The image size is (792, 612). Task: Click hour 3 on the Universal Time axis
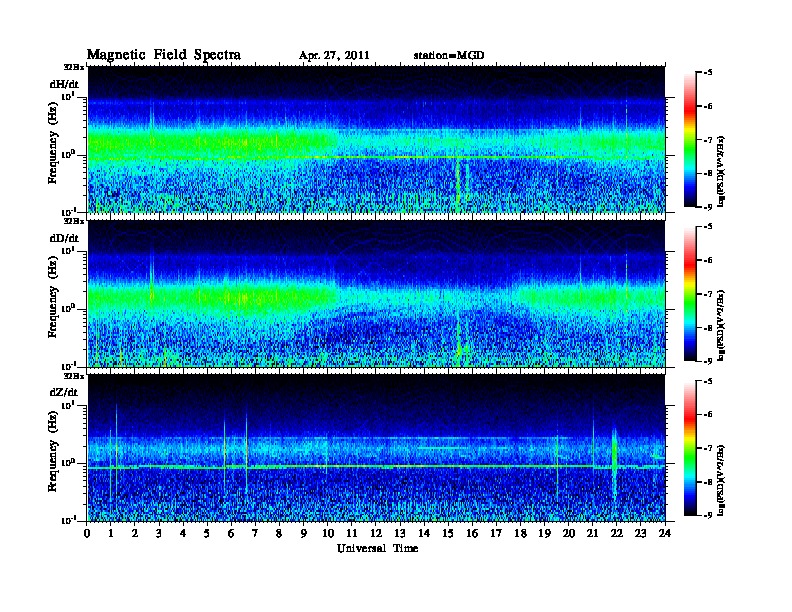click(159, 533)
